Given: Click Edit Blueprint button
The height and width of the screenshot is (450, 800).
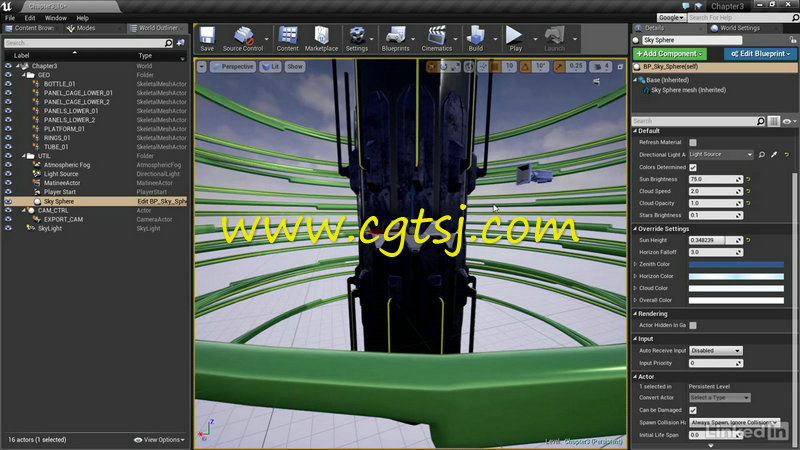Looking at the screenshot, I should 760,54.
